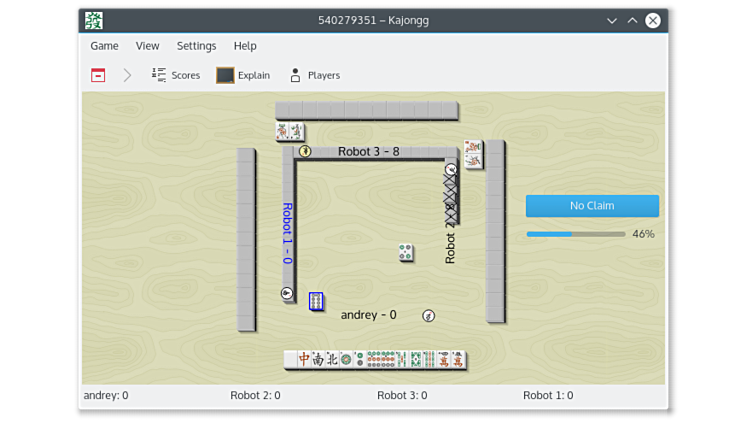Click the grayed play arrow icon

tap(127, 75)
